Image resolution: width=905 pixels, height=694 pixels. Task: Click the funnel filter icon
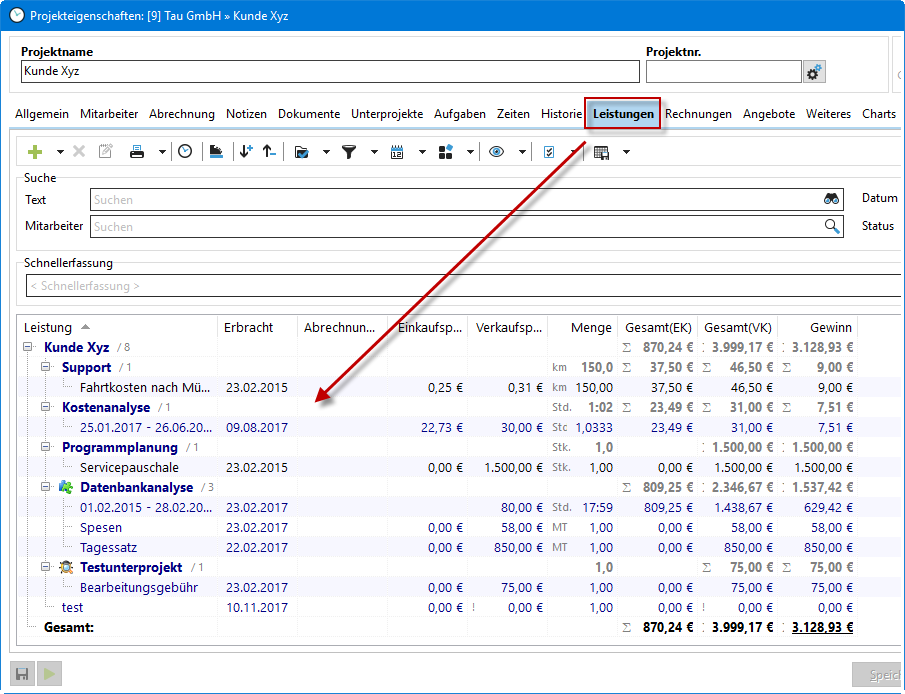click(x=349, y=152)
